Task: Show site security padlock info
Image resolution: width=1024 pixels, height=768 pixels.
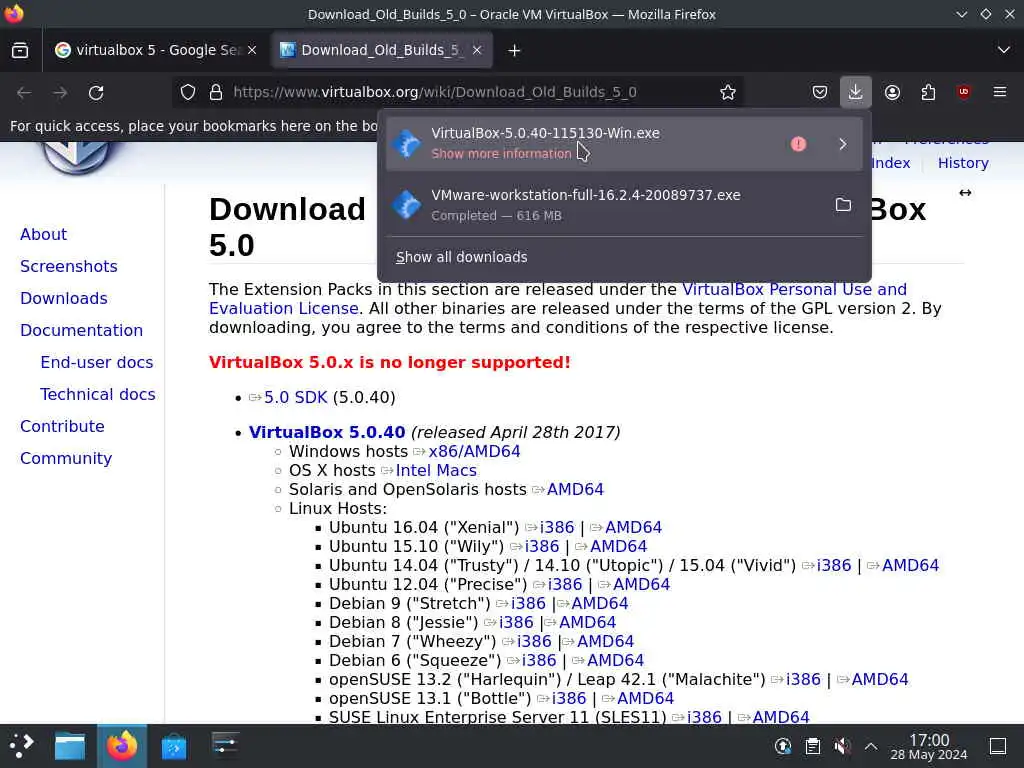Action: (x=216, y=92)
